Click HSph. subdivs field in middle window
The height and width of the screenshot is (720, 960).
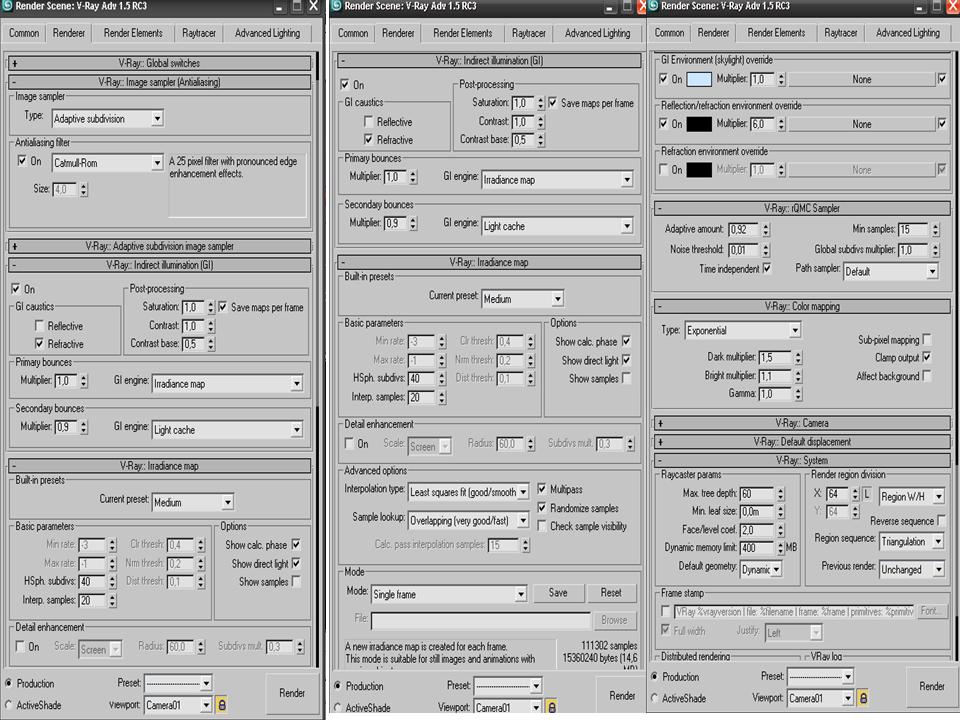(421, 378)
